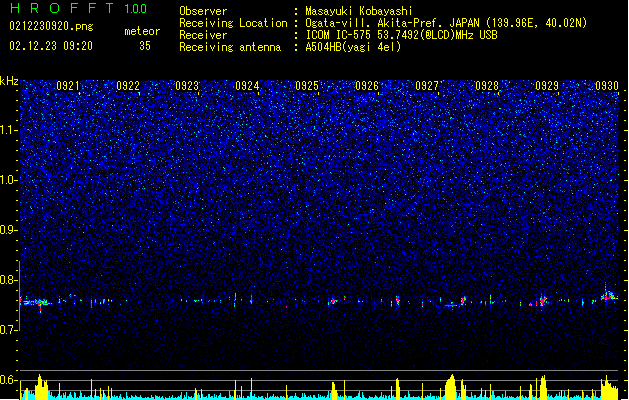
Task: Click the Observer label
Action: 203,11
